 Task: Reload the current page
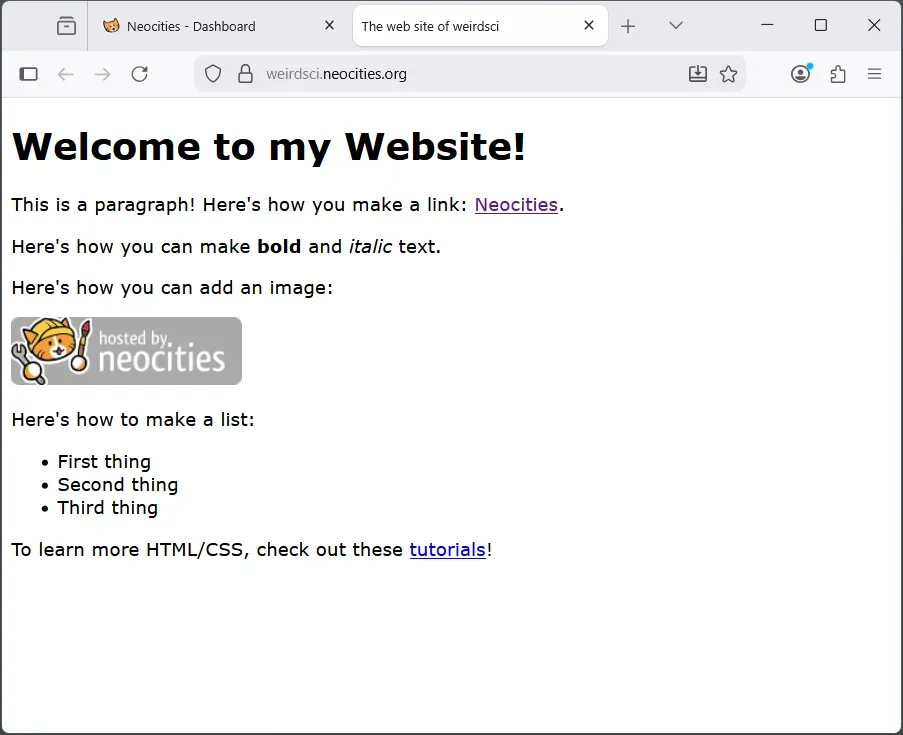tap(139, 73)
